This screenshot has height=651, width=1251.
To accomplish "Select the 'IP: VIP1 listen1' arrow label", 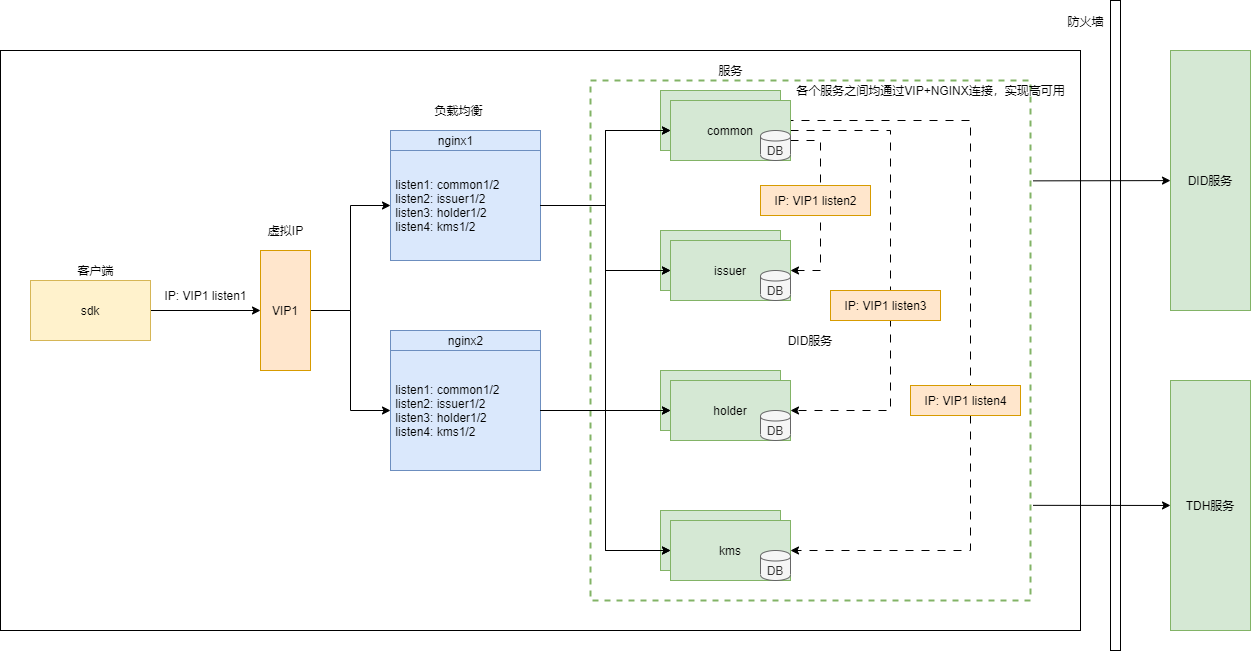I will [205, 296].
